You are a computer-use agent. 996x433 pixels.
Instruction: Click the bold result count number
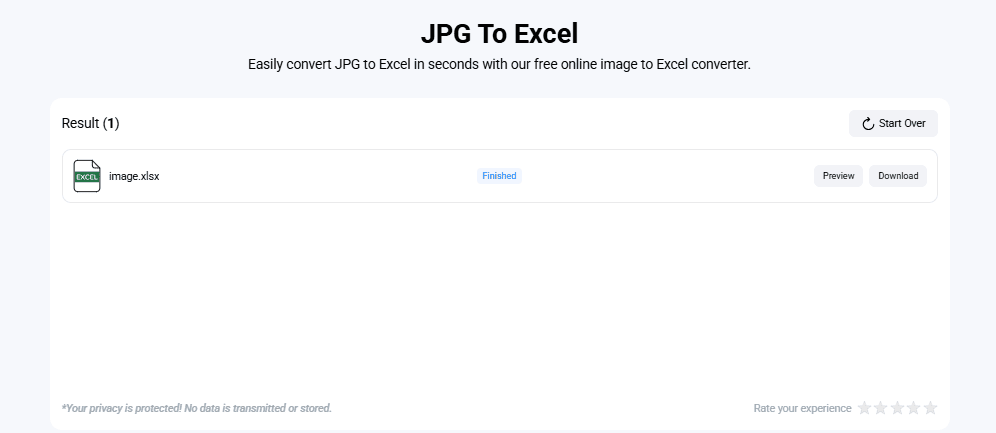coord(113,124)
